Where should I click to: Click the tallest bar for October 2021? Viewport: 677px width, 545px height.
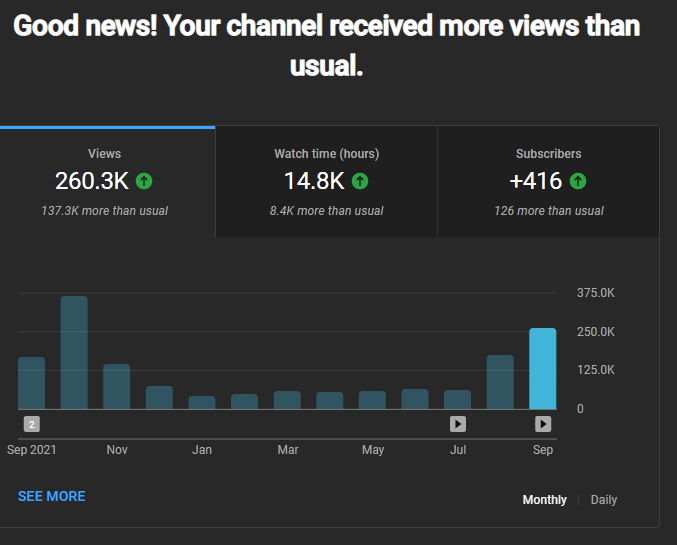click(74, 352)
